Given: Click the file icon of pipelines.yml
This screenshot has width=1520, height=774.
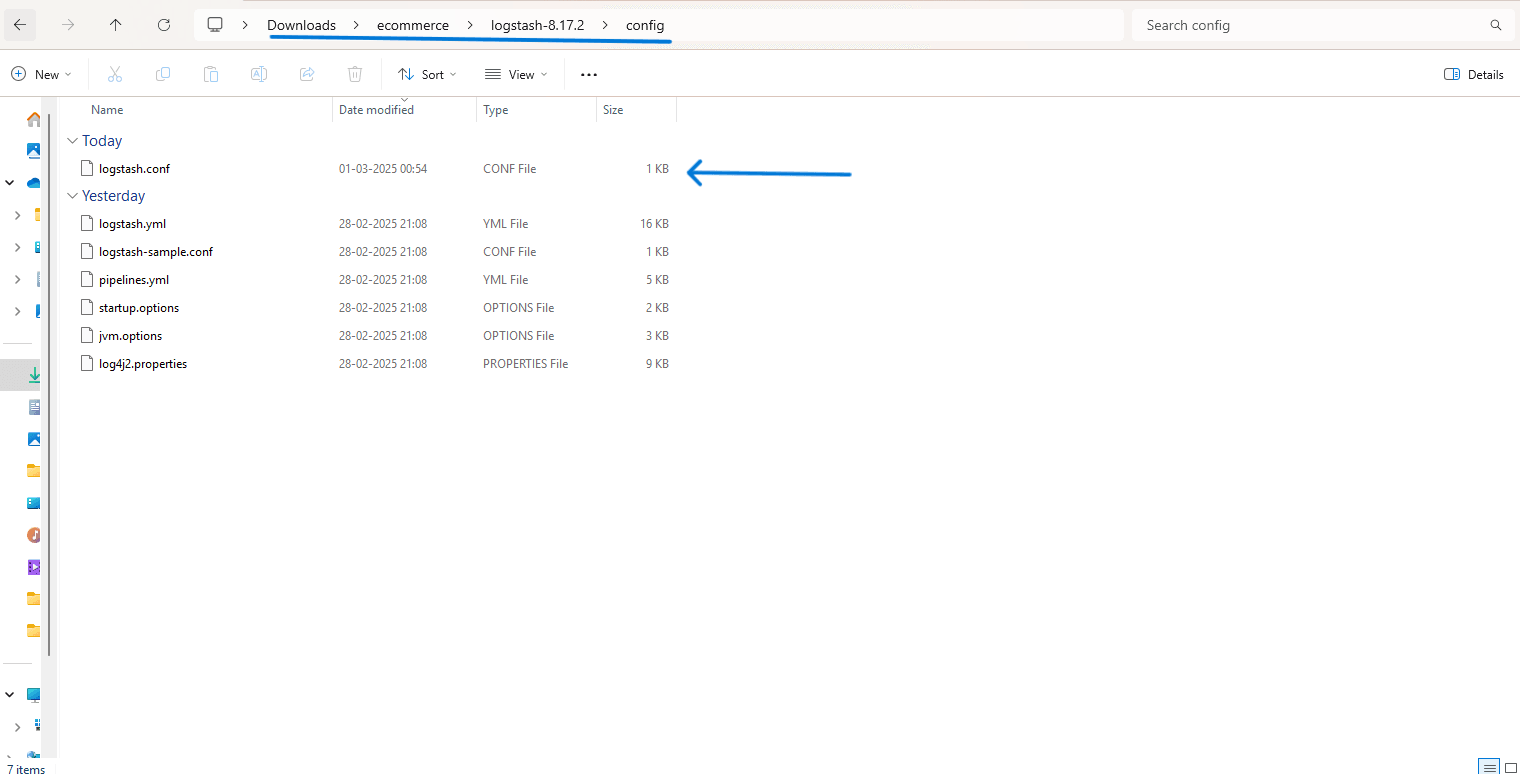Looking at the screenshot, I should 87,279.
